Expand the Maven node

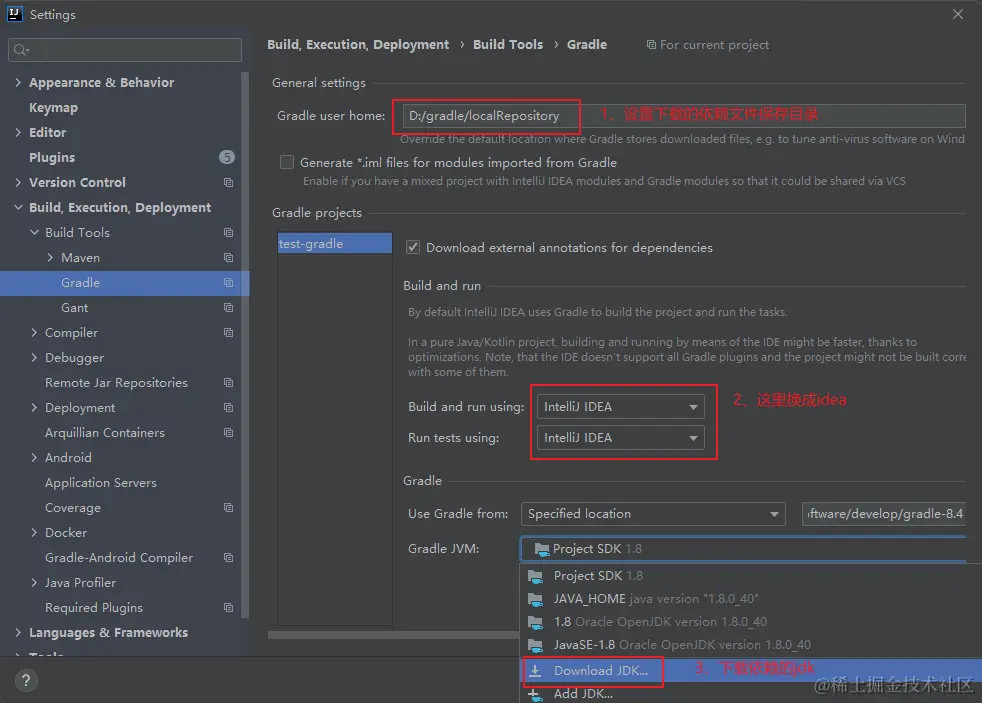(50, 257)
